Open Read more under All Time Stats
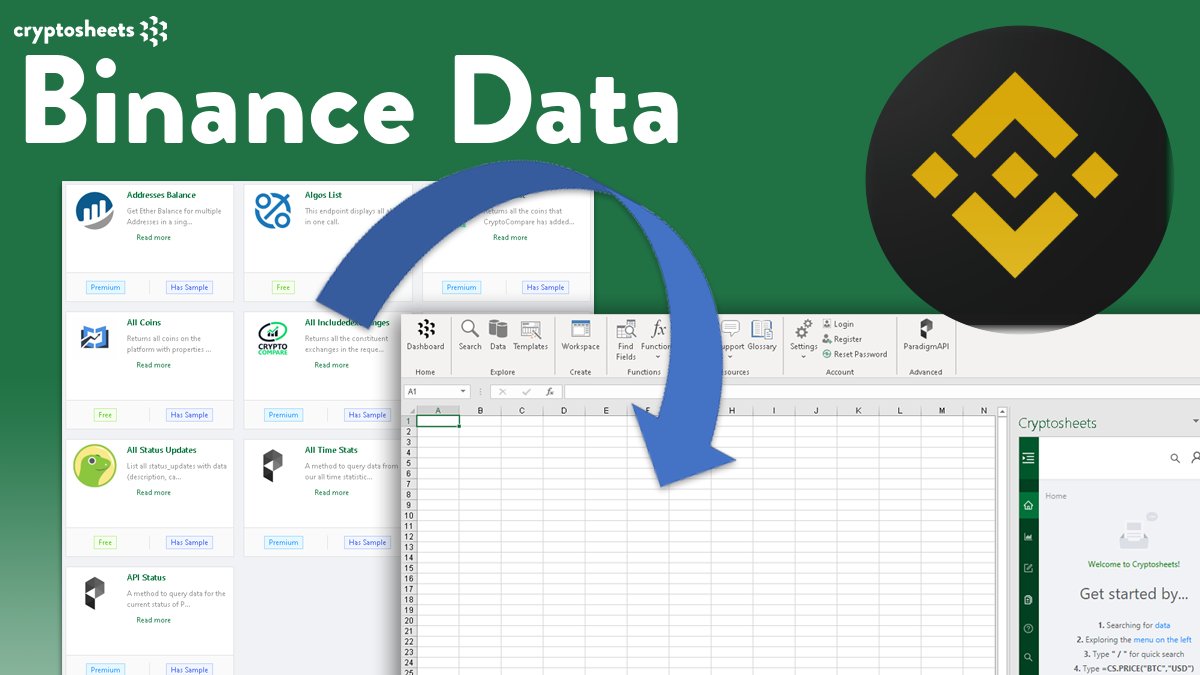The width and height of the screenshot is (1200, 675). (331, 492)
